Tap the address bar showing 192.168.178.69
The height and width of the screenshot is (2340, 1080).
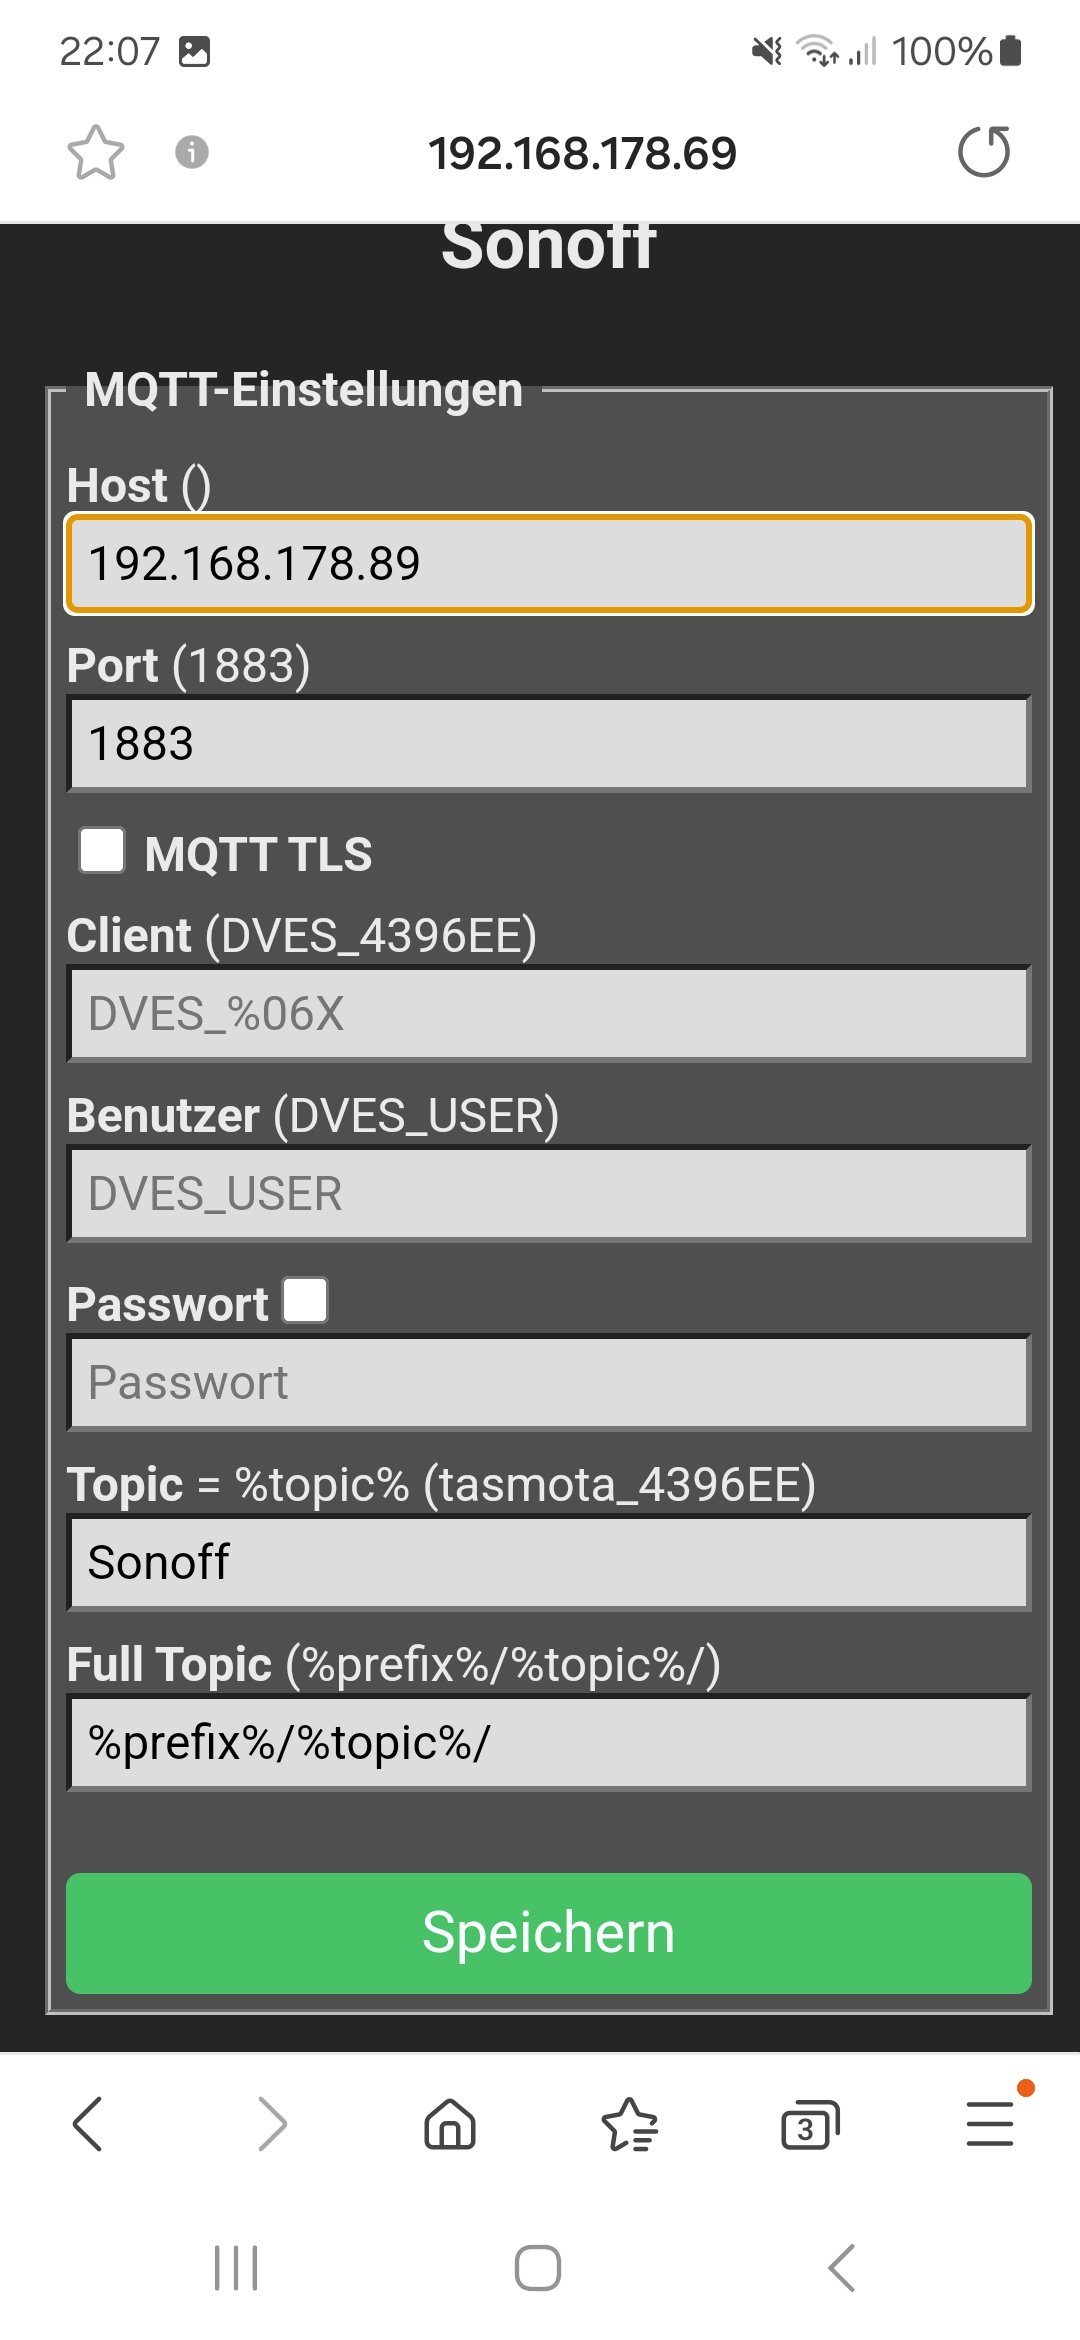click(582, 153)
